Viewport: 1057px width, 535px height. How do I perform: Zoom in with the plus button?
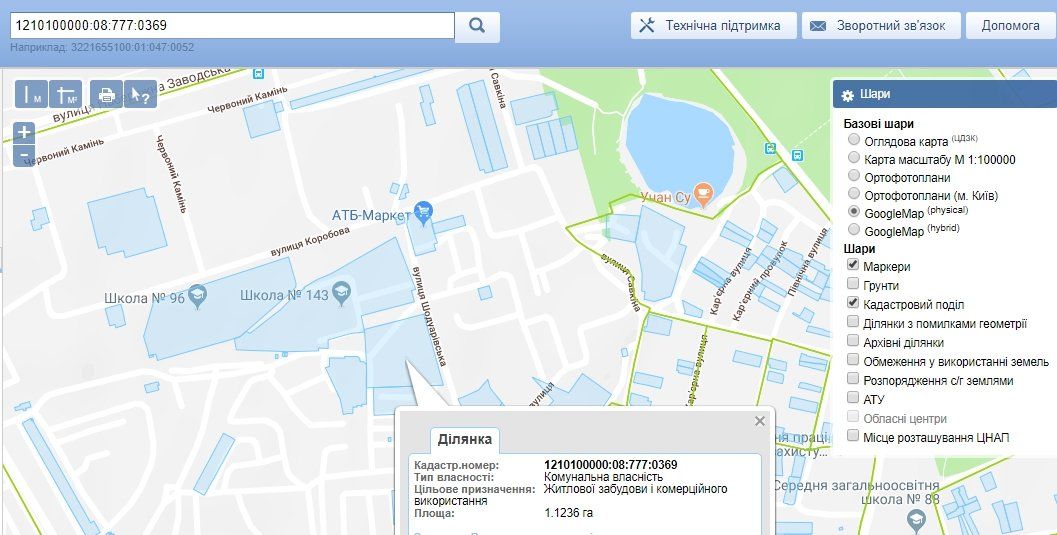point(24,132)
